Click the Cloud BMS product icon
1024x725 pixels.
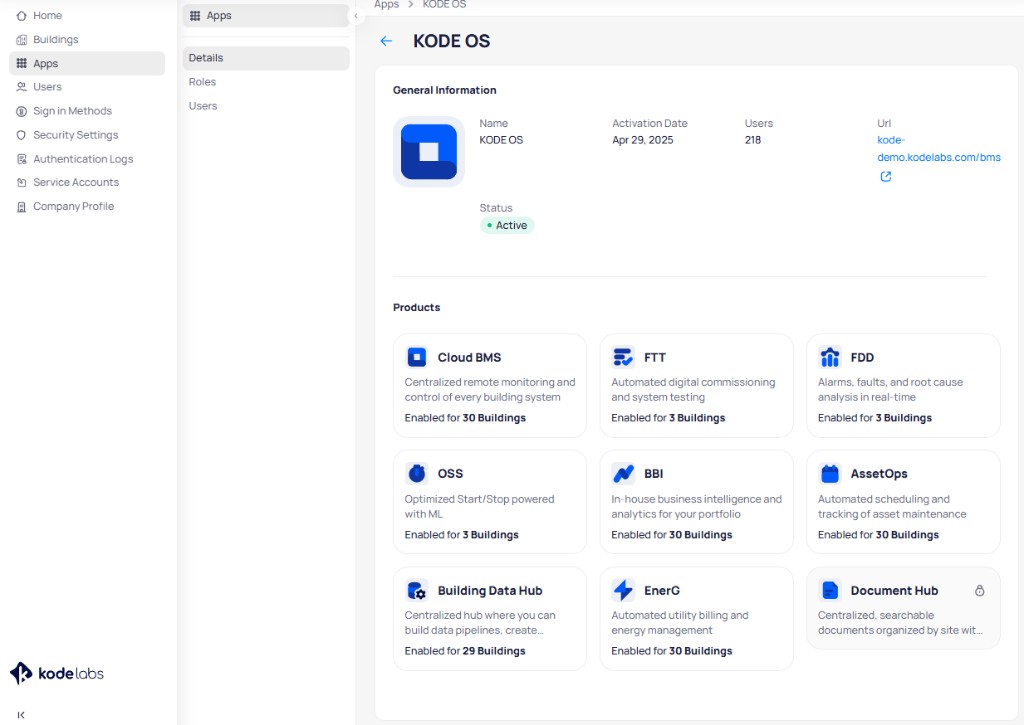click(x=417, y=357)
